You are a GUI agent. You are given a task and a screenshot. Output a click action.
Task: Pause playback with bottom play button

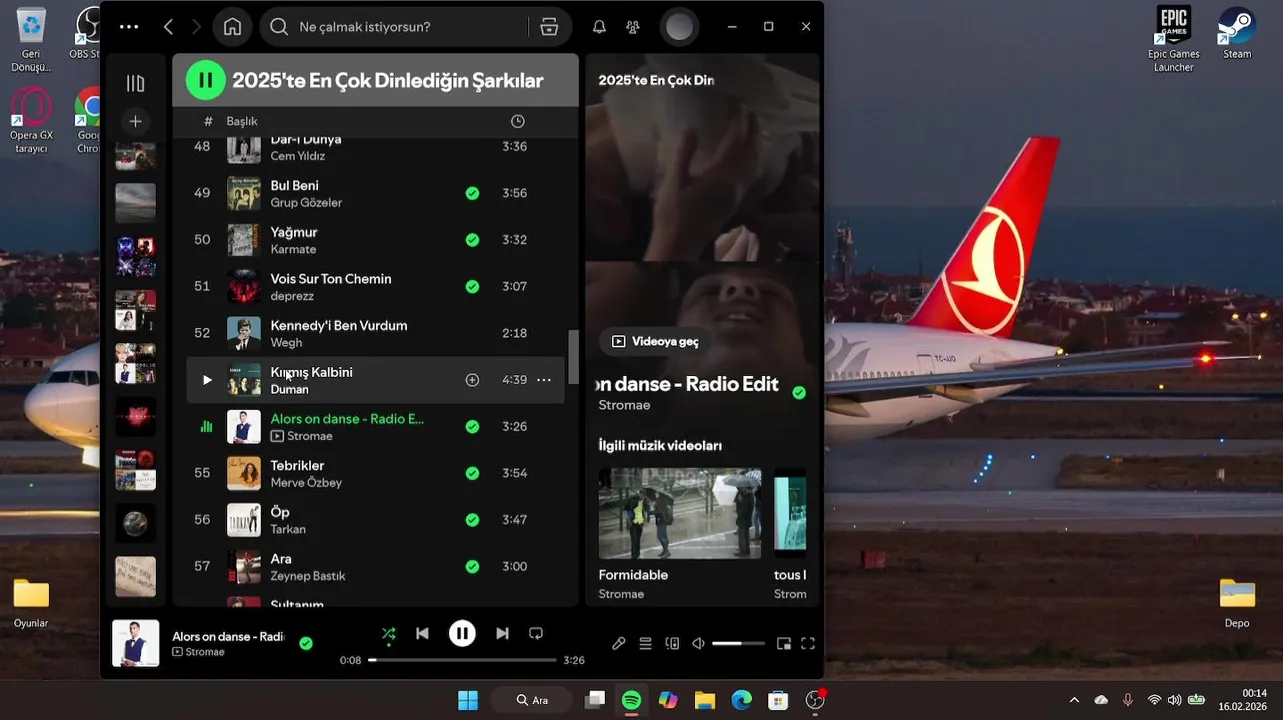point(462,633)
